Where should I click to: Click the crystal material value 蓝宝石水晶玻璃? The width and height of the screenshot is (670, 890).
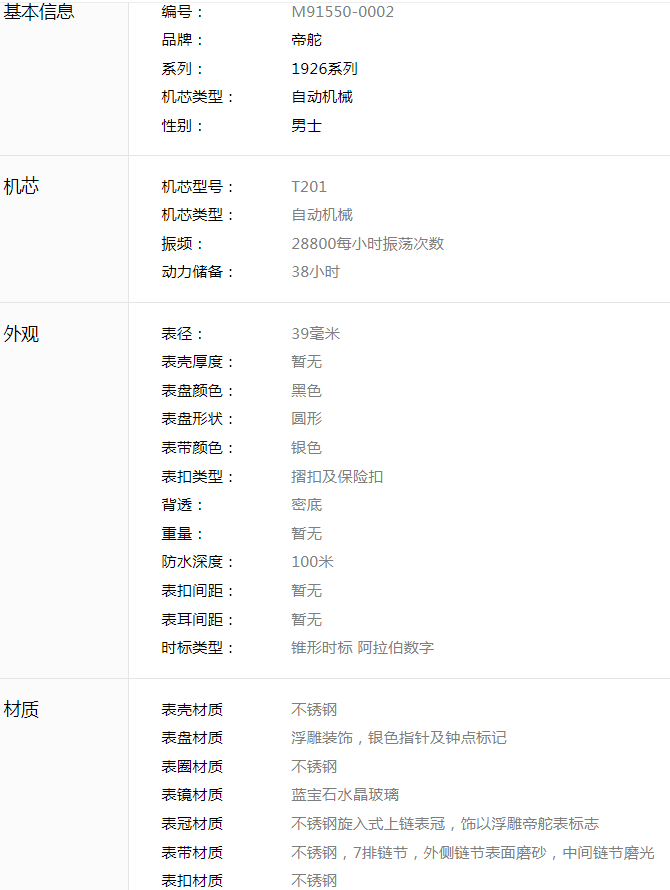[x=345, y=795]
